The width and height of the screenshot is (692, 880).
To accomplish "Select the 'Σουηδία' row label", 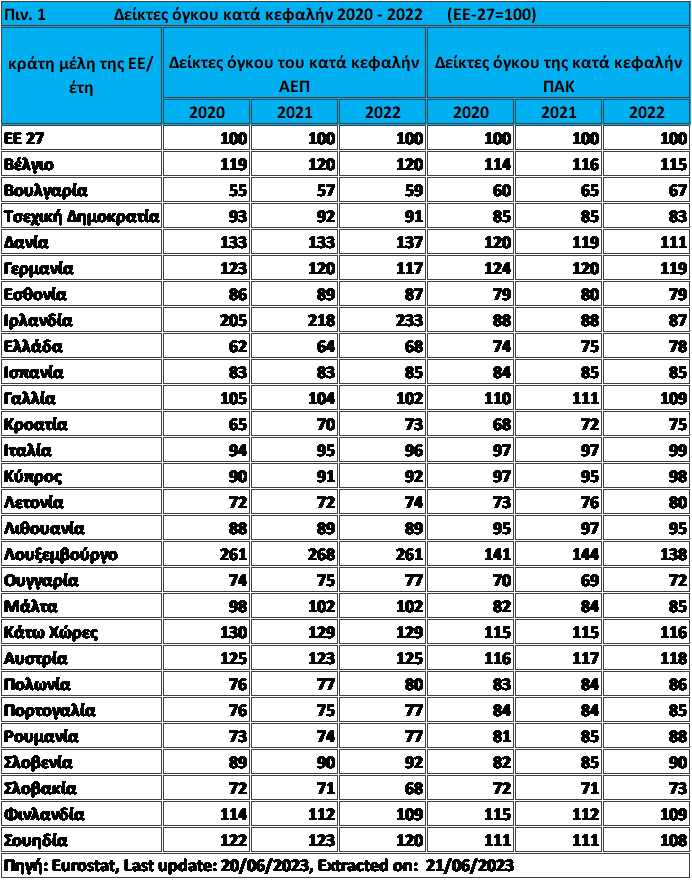I will tap(36, 840).
